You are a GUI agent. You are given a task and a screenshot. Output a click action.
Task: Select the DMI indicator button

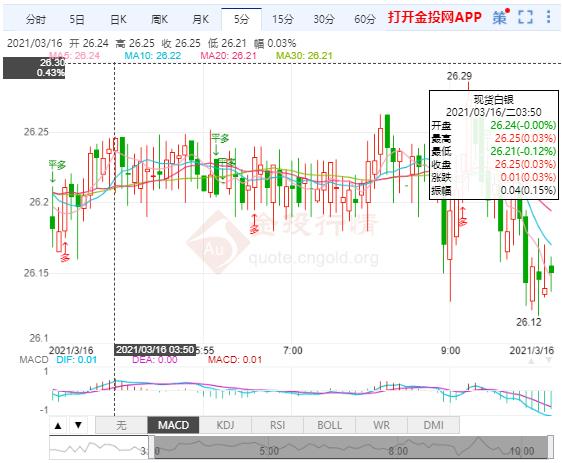point(433,425)
